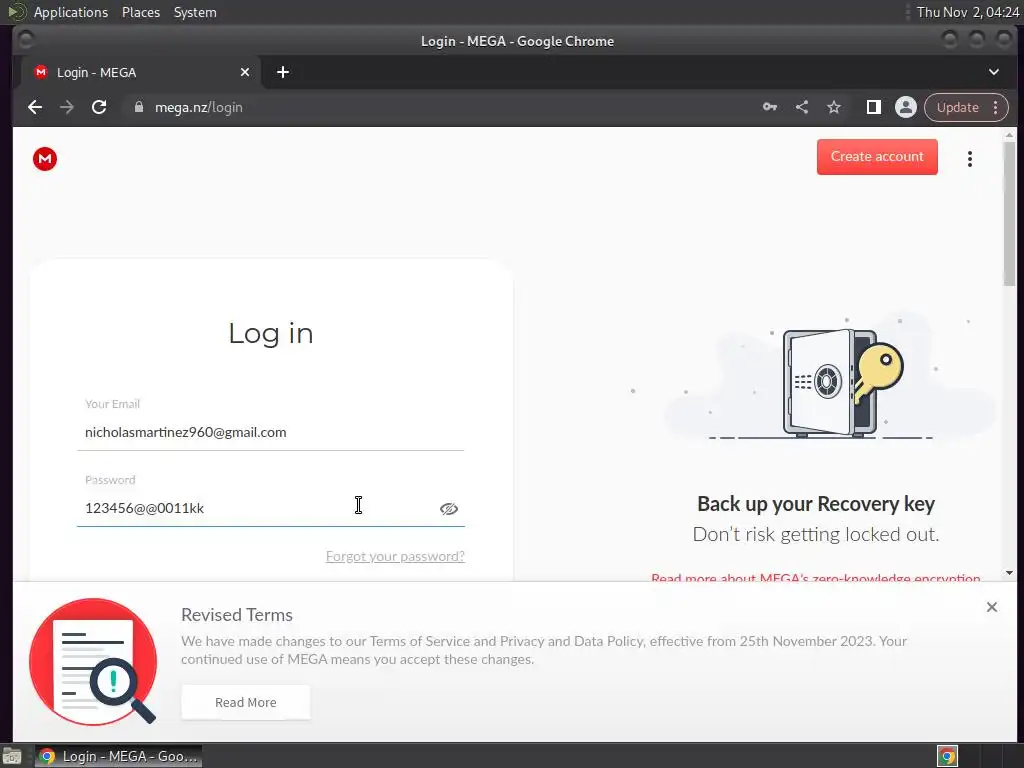This screenshot has width=1024, height=768.
Task: Go forward in browser history
Action: tap(67, 107)
